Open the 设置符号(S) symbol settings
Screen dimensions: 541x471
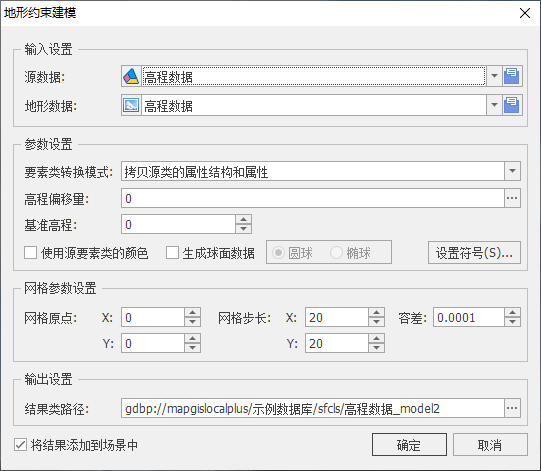point(474,253)
